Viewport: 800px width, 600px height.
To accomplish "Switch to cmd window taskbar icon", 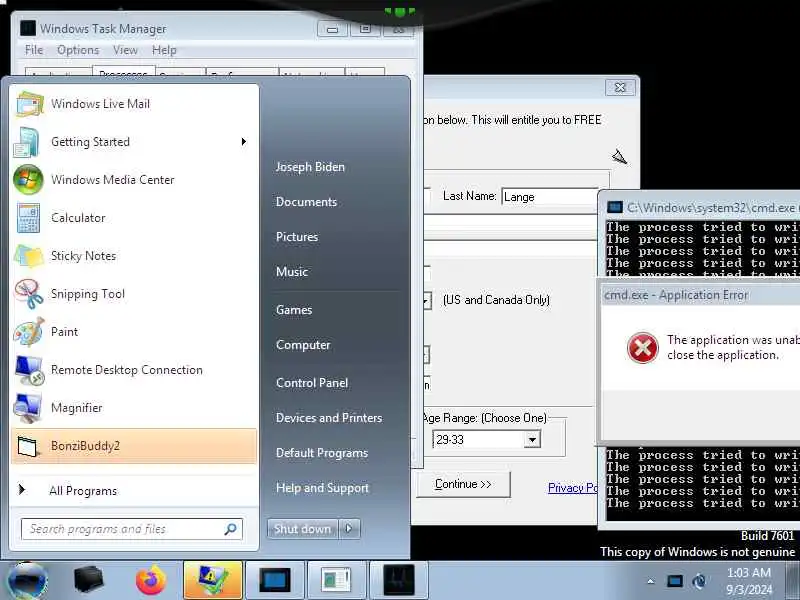I will pos(274,580).
